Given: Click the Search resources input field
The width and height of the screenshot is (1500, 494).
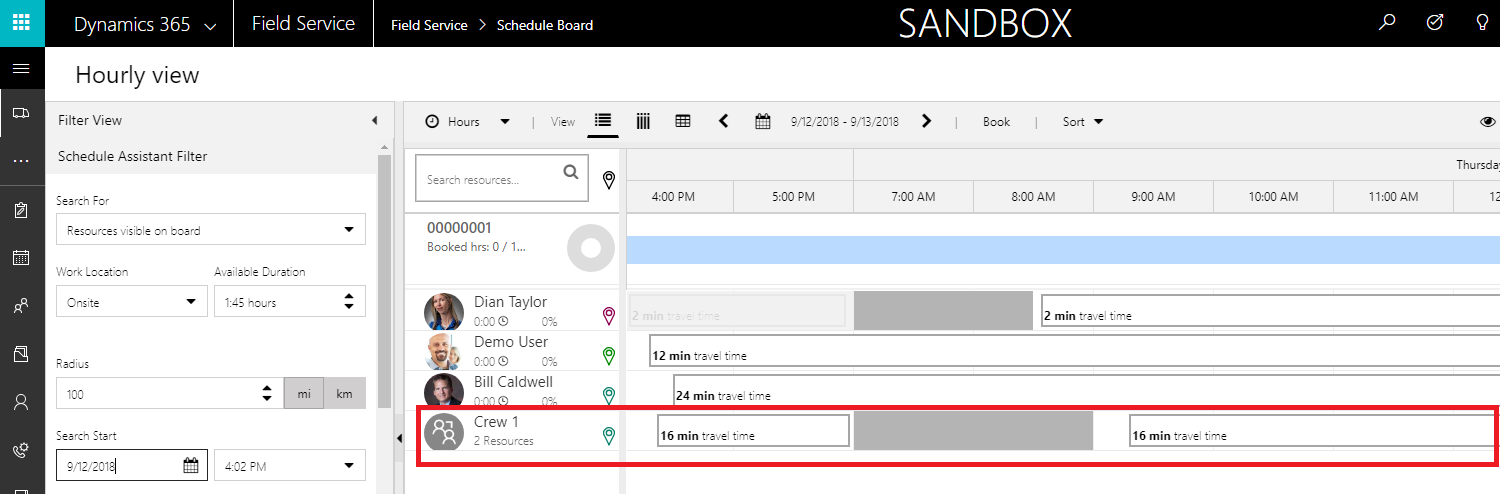Looking at the screenshot, I should click(x=488, y=179).
